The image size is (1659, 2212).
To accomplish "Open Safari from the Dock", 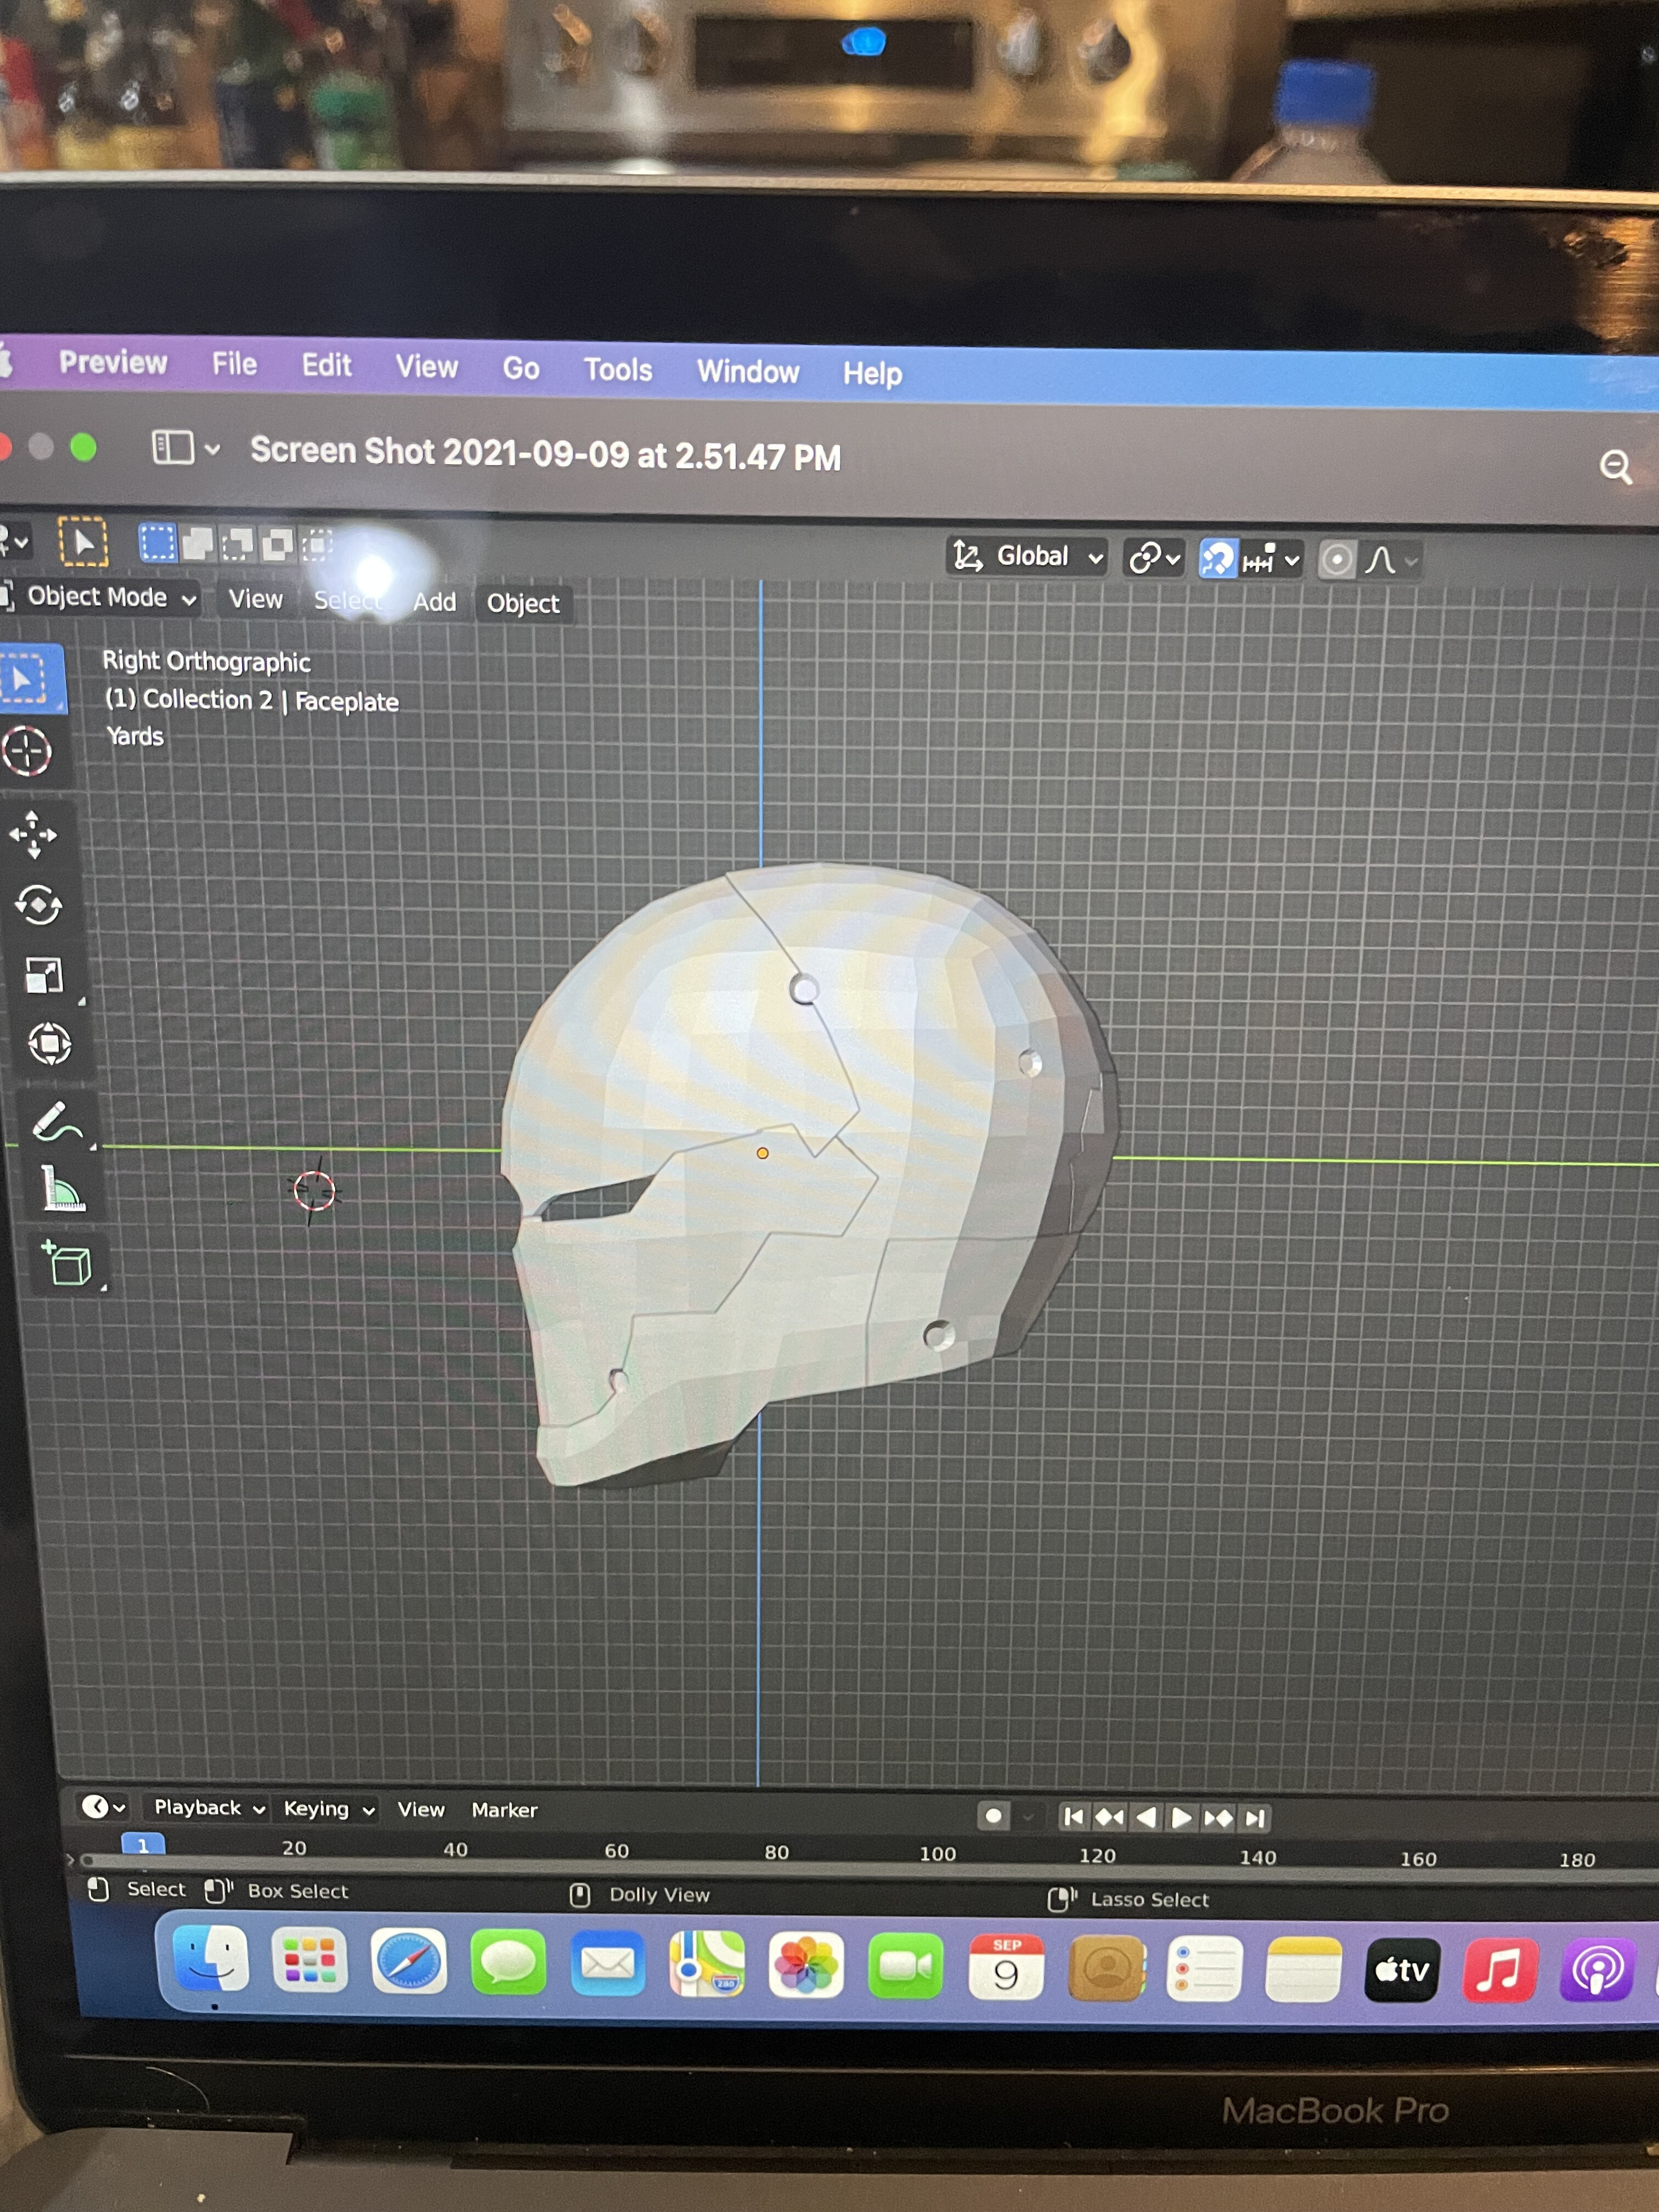I will tap(408, 1962).
